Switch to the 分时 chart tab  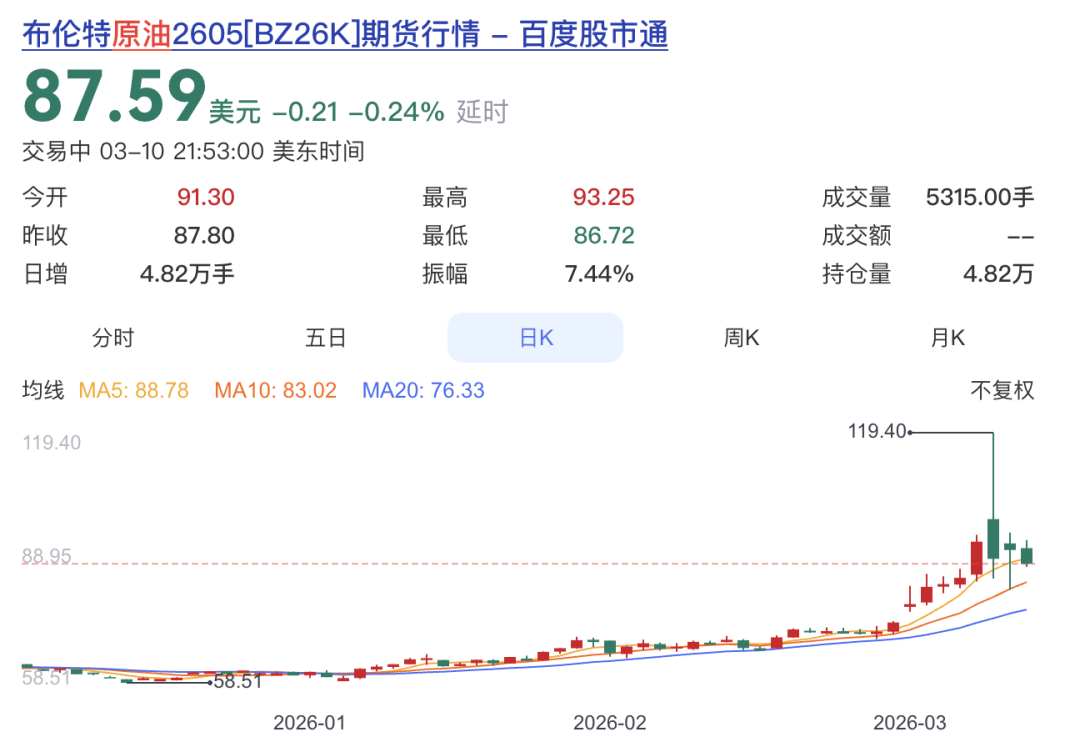pos(113,338)
